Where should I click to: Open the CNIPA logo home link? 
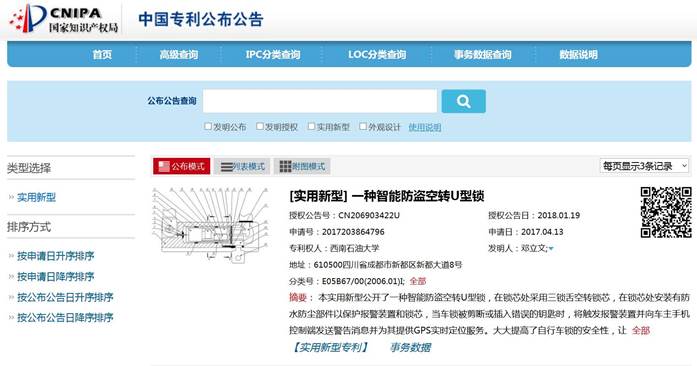pos(64,19)
